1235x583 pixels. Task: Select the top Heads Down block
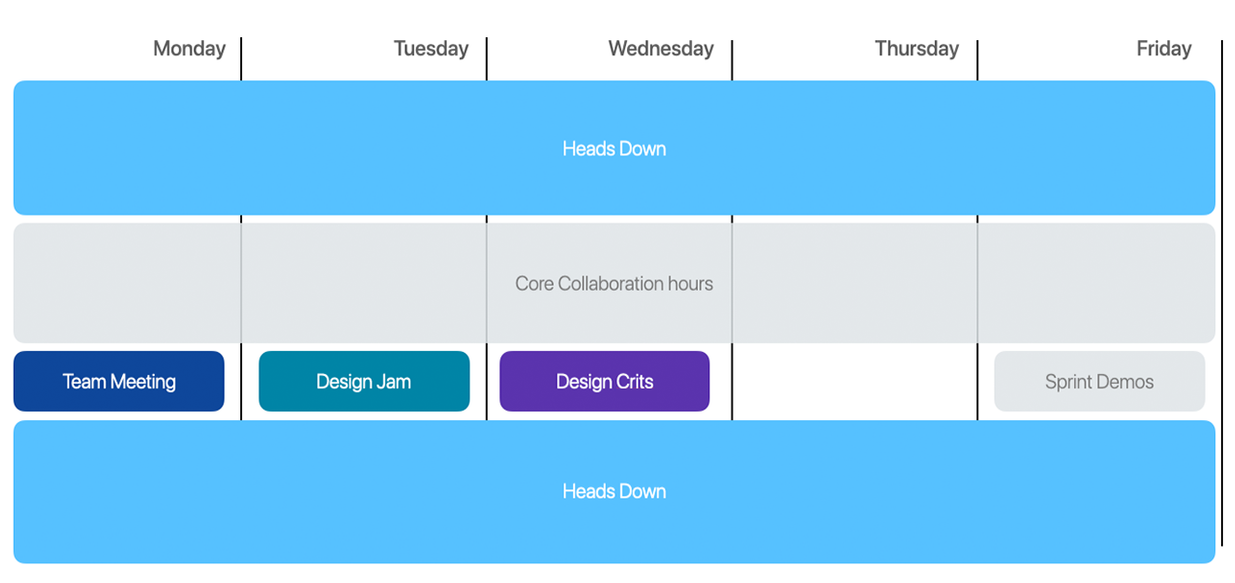click(614, 148)
